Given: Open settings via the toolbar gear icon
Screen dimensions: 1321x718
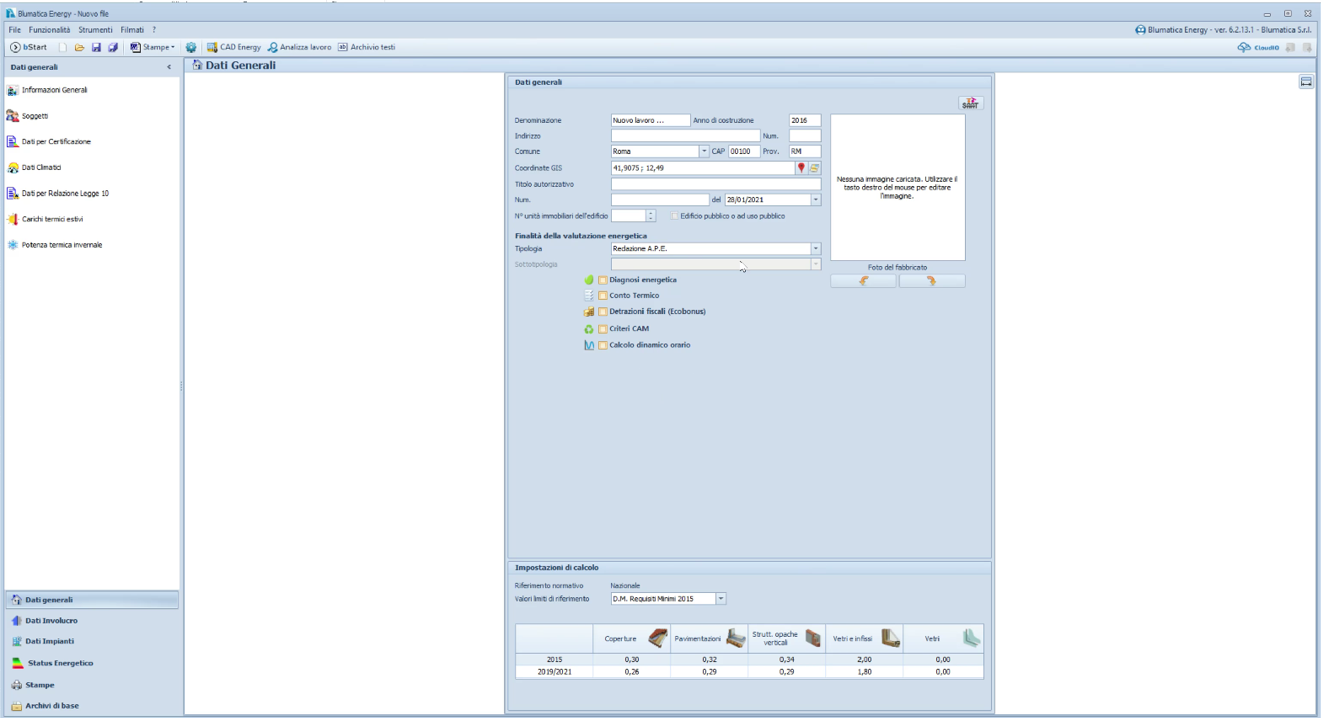Looking at the screenshot, I should point(191,47).
